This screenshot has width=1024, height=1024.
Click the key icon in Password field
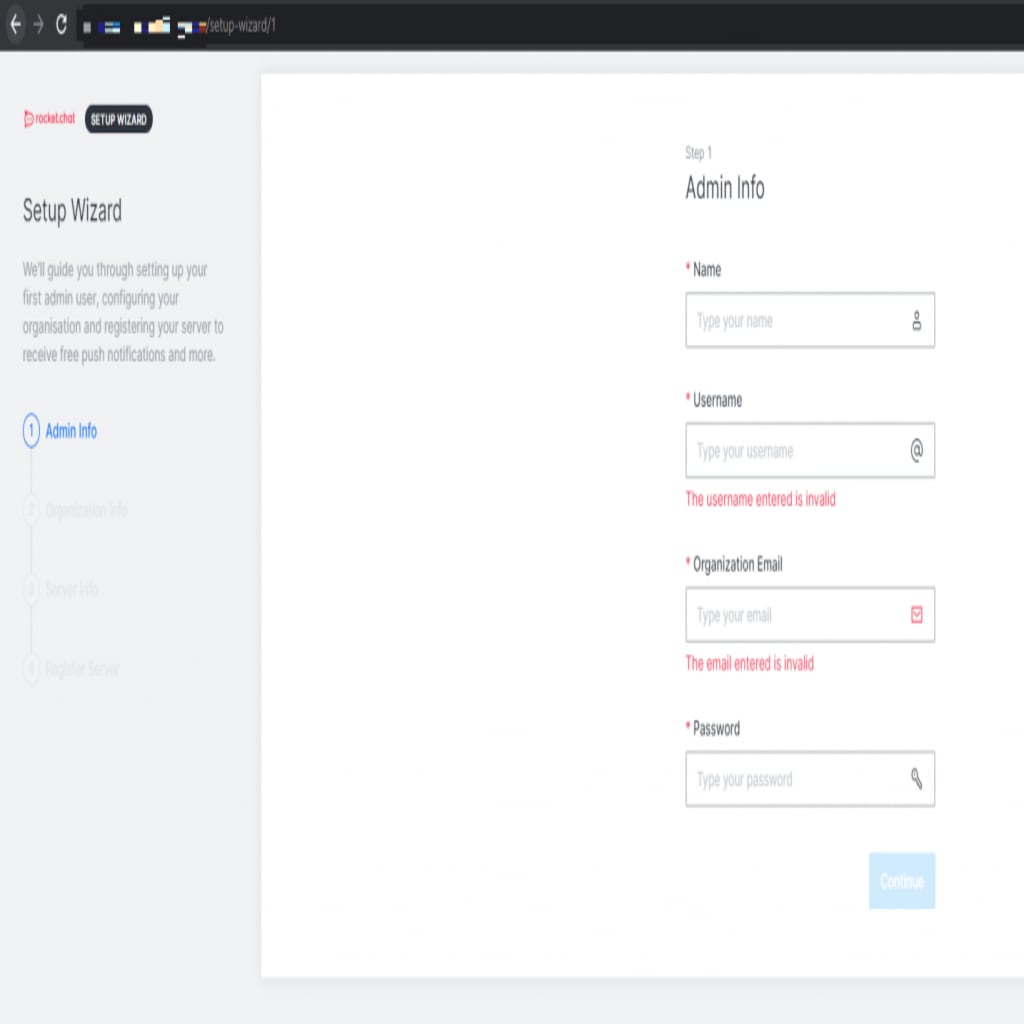pyautogui.click(x=916, y=778)
